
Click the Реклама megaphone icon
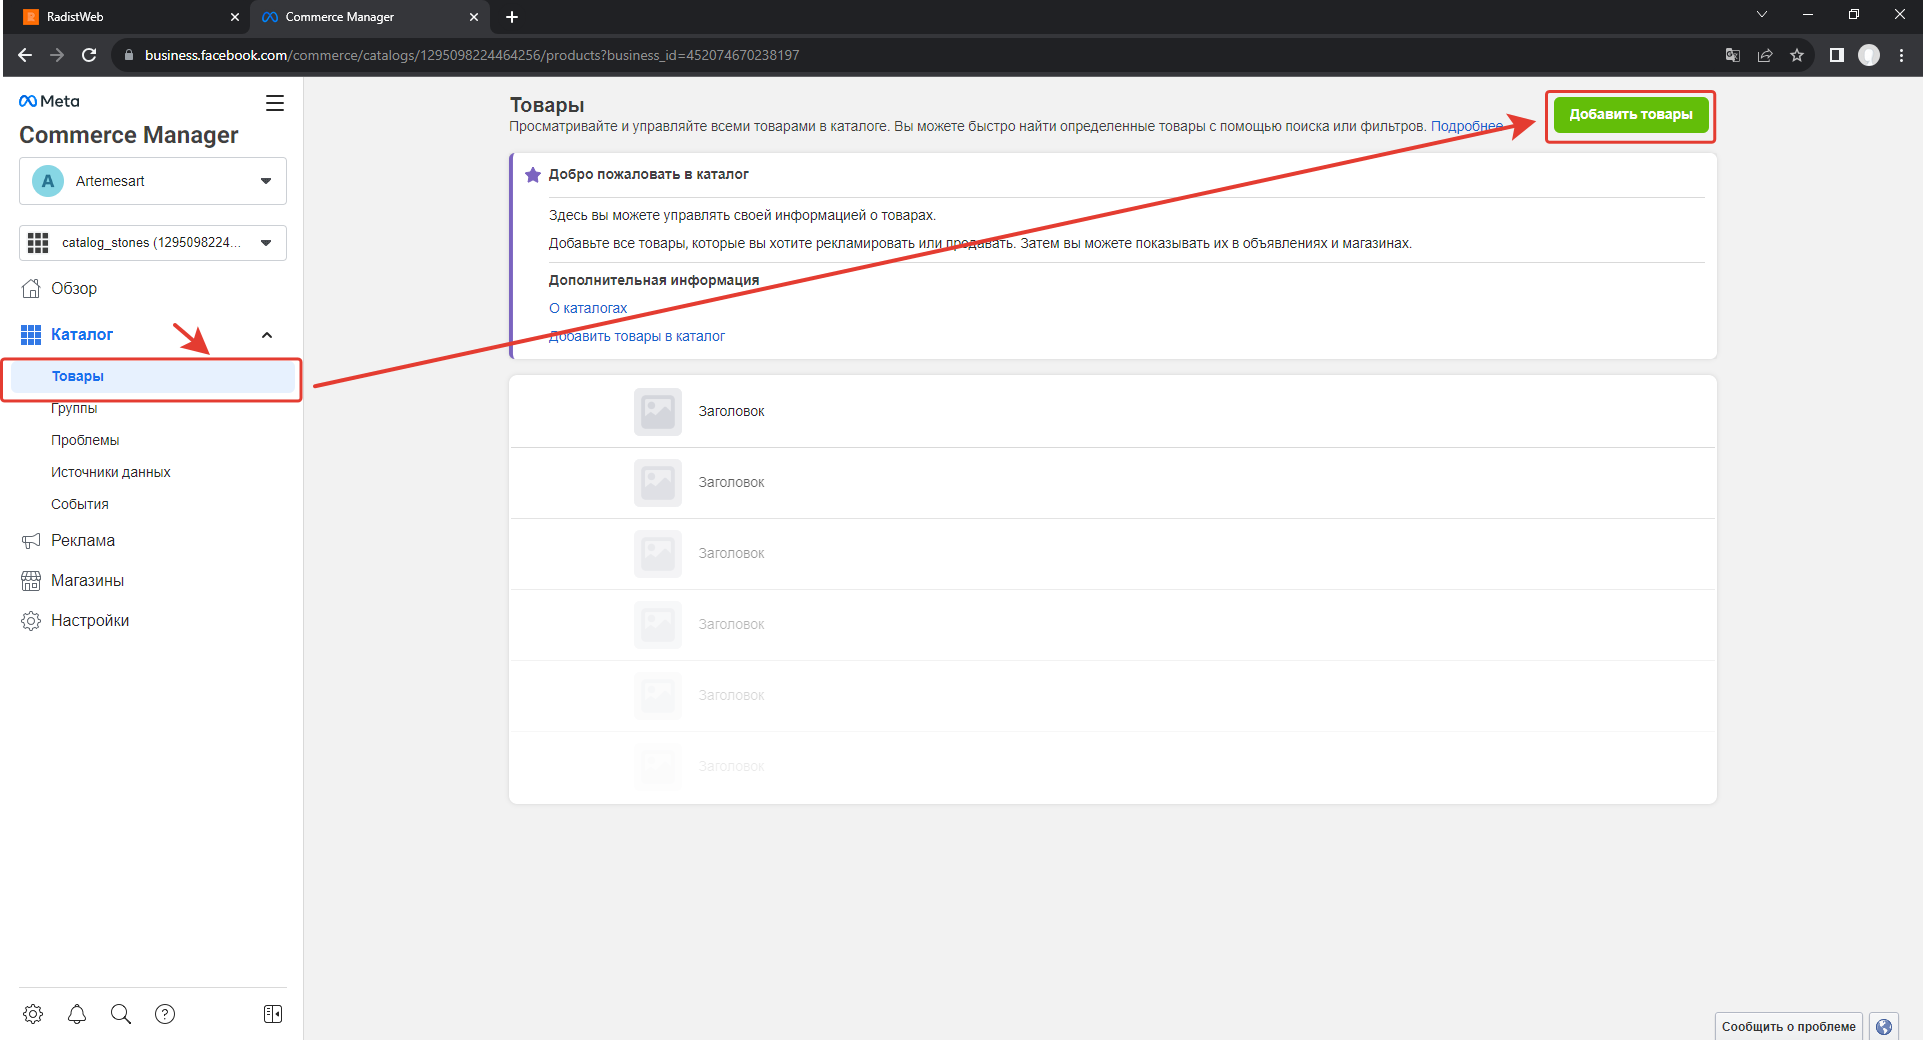click(31, 541)
